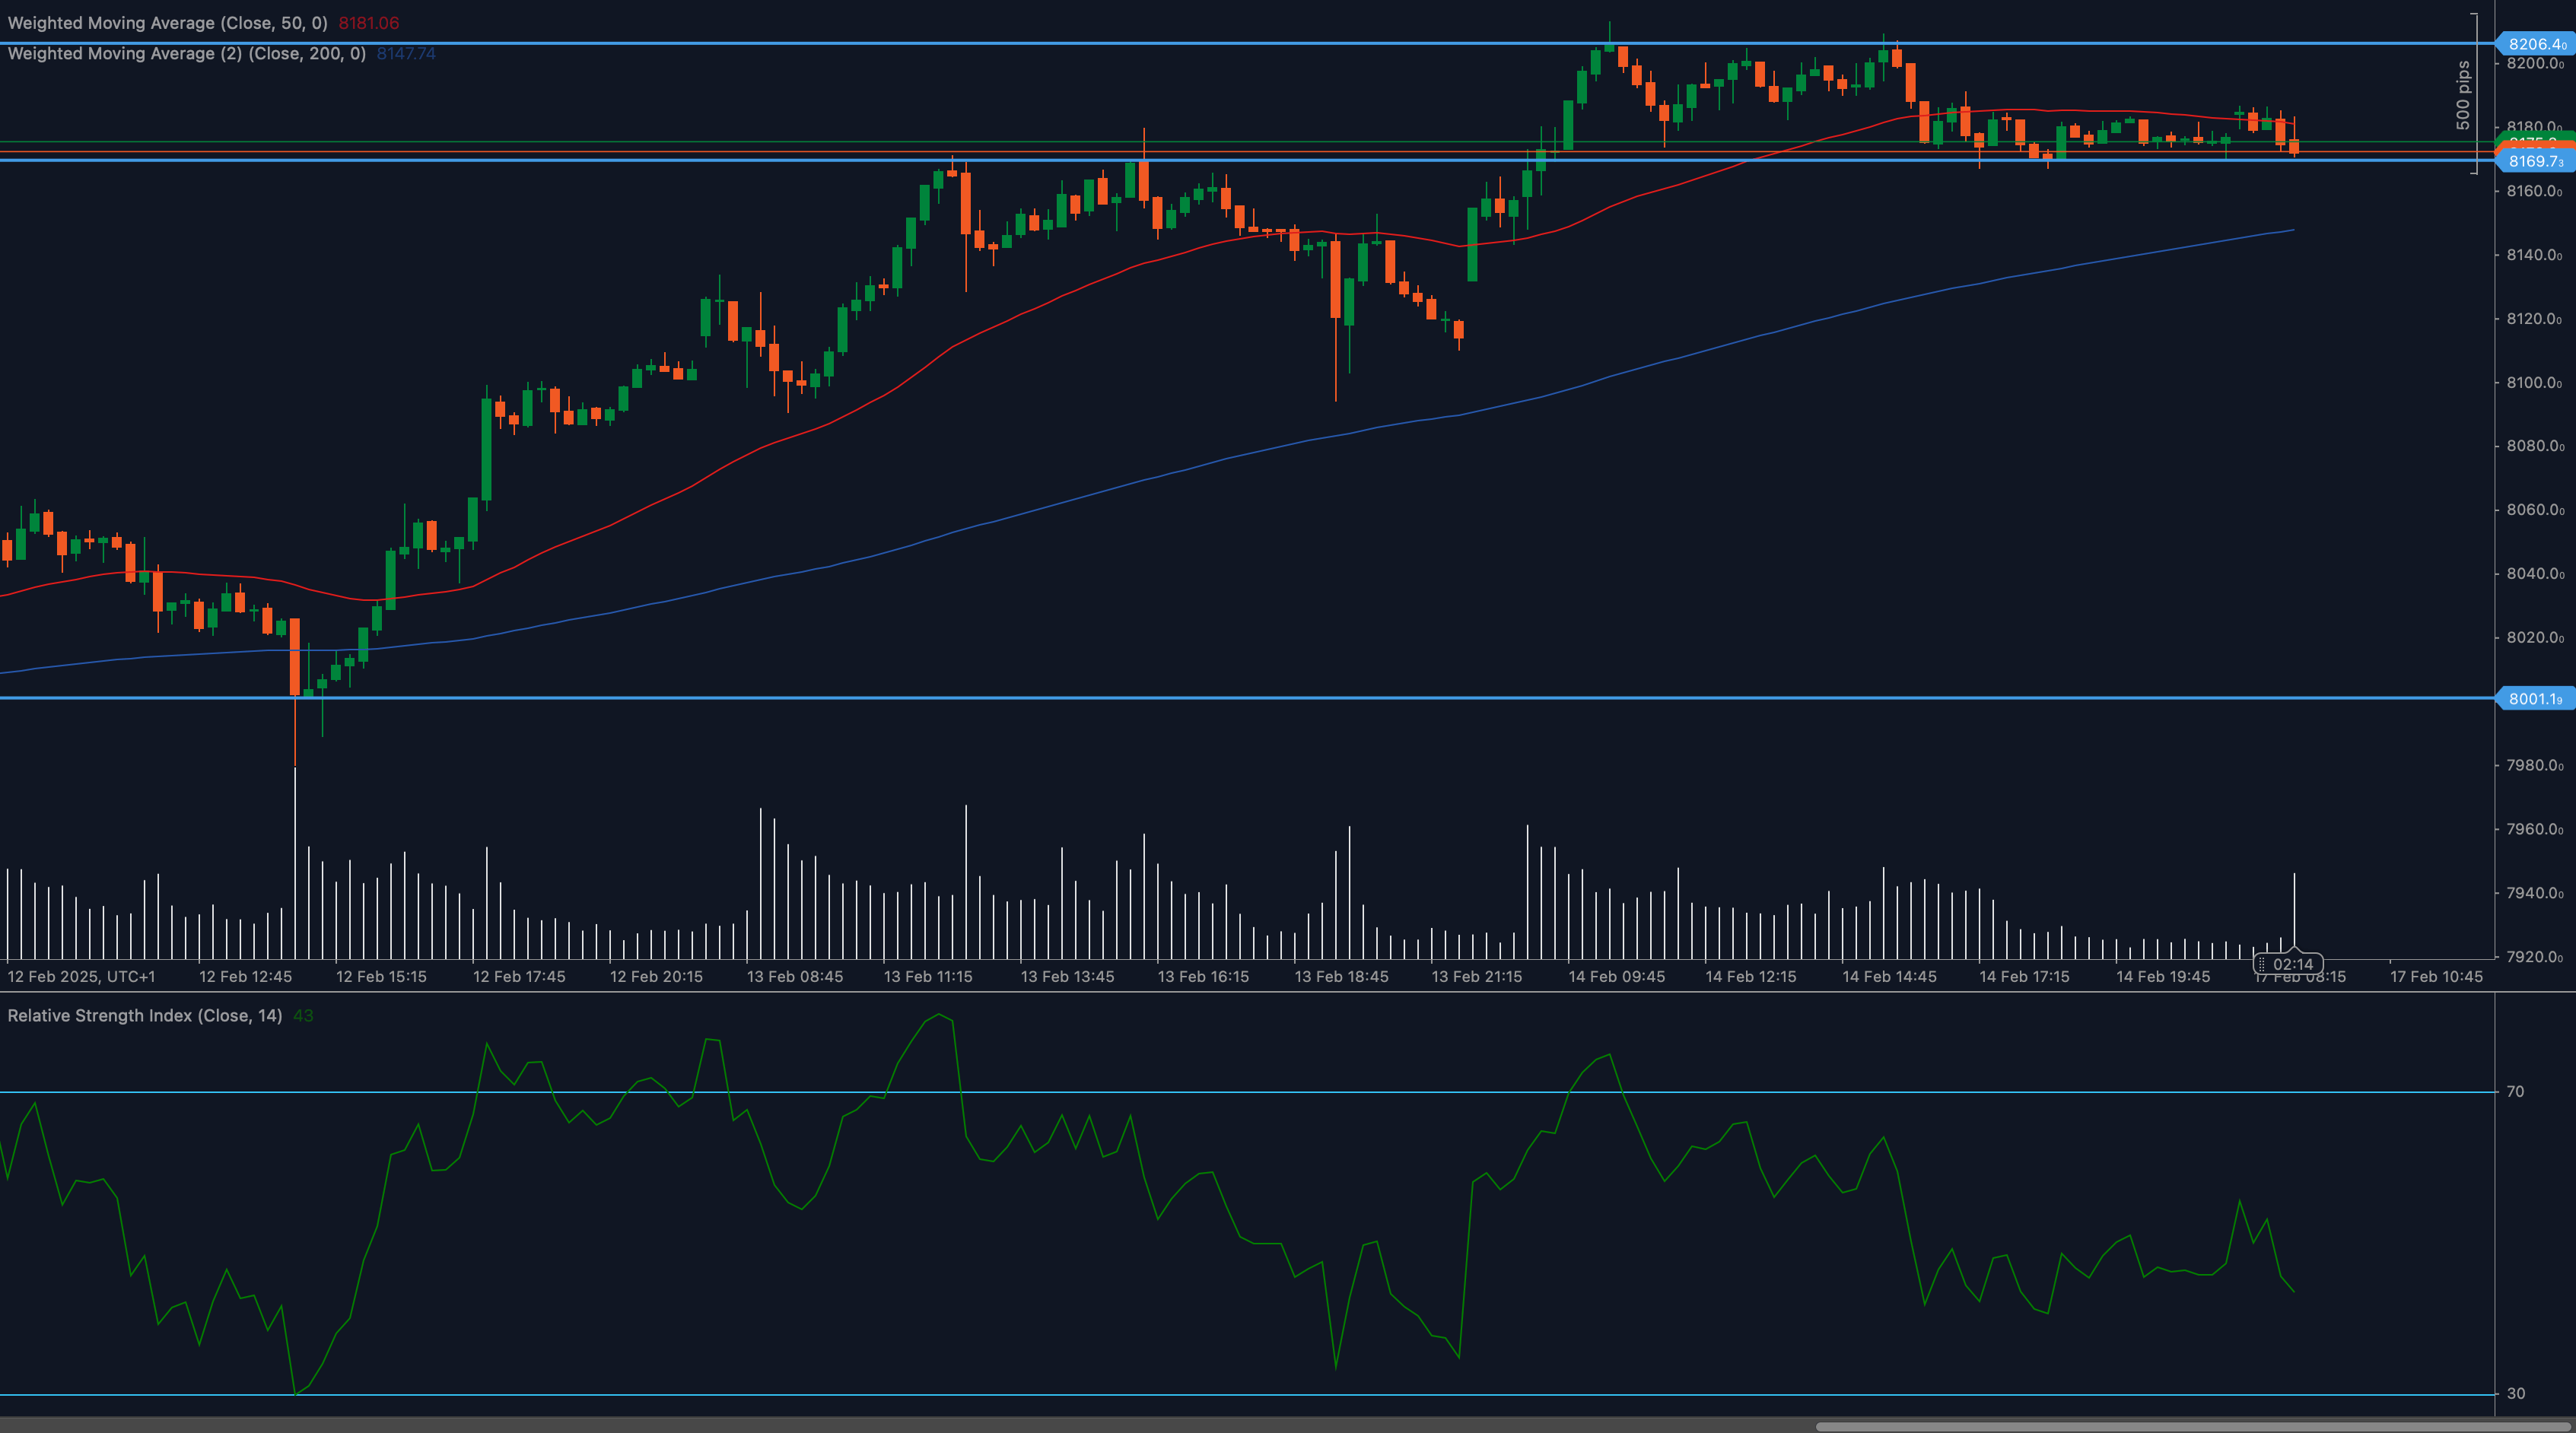Click the 13 Feb 13:45 time label

[1067, 977]
